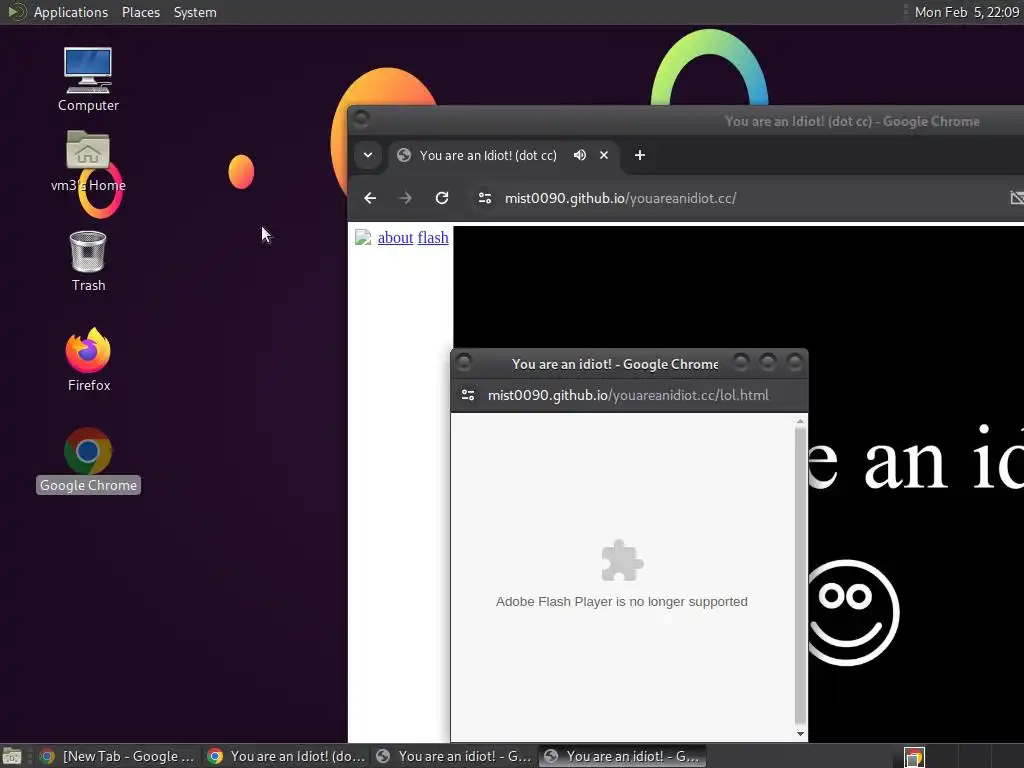Click the clock showing Mon Feb 5, 22:09
The image size is (1024, 768).
point(966,12)
